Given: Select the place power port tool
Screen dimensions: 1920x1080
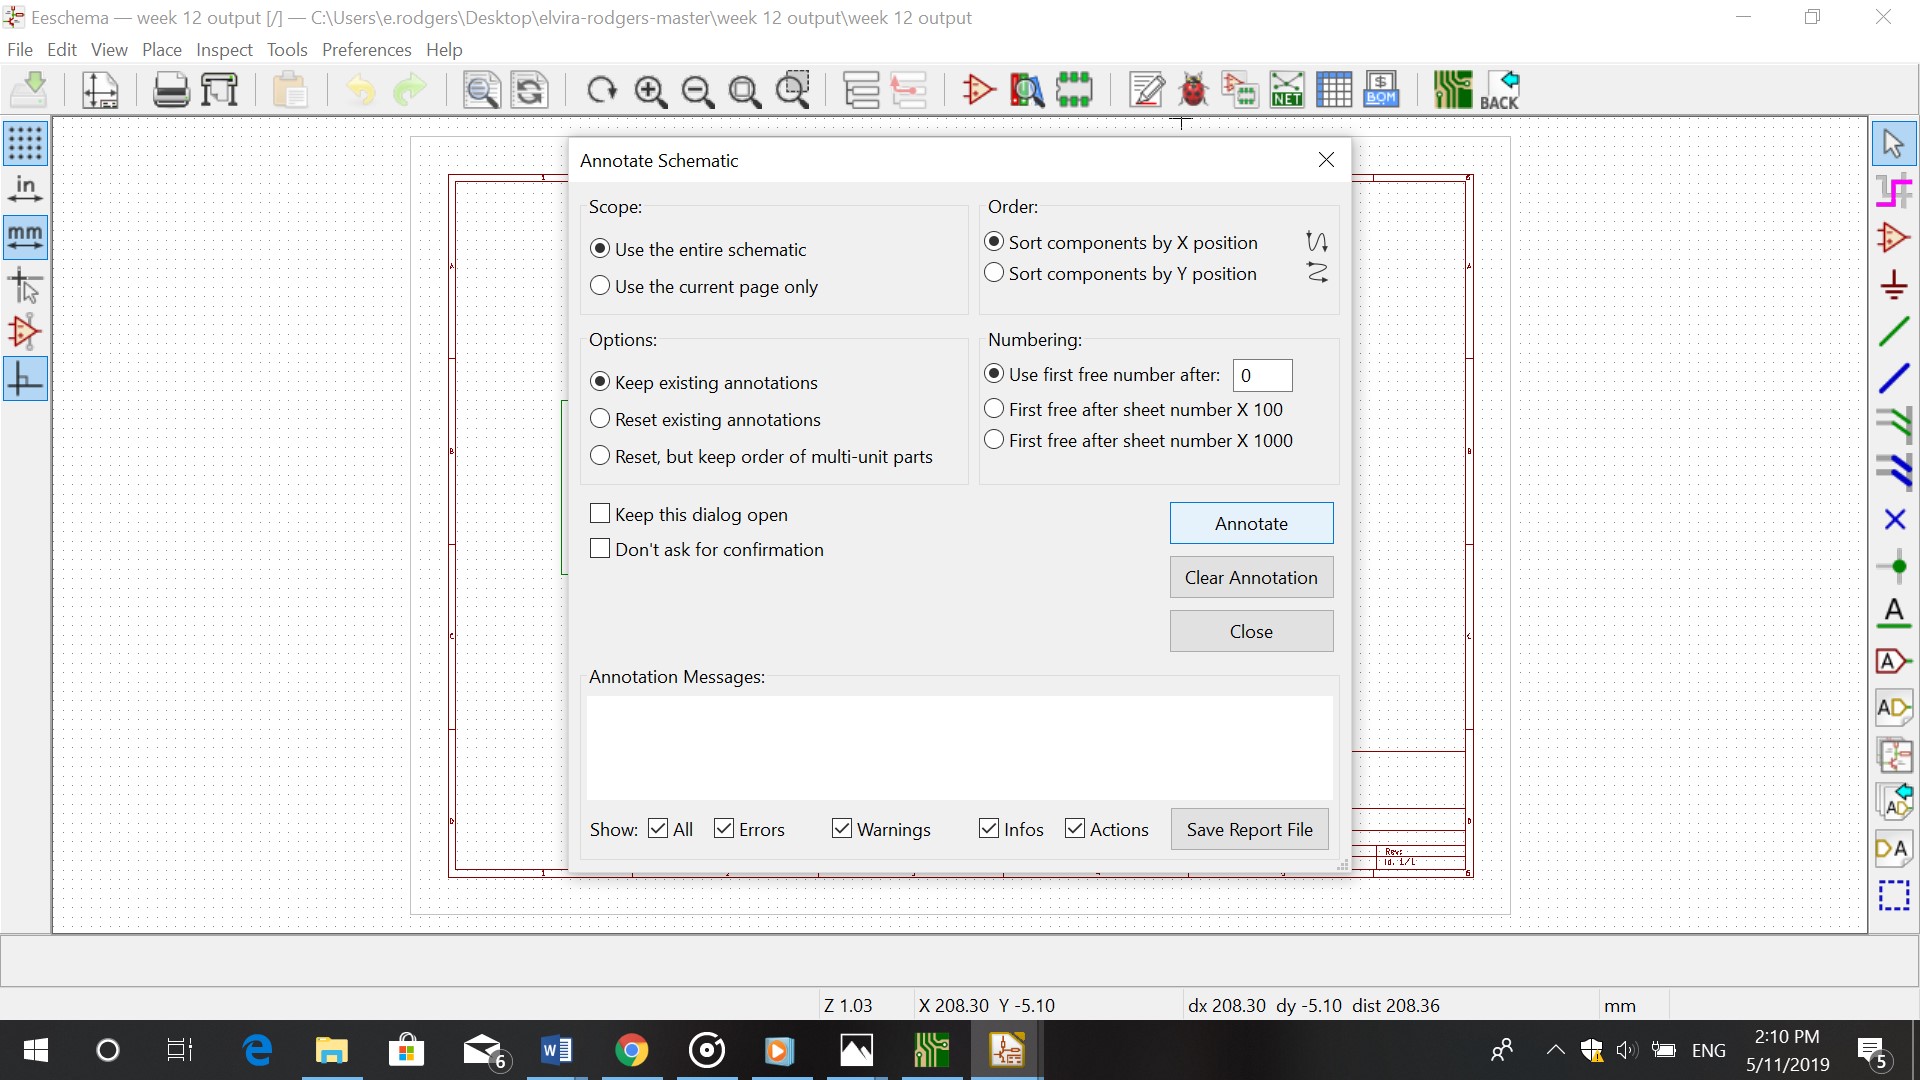Looking at the screenshot, I should 1893,285.
